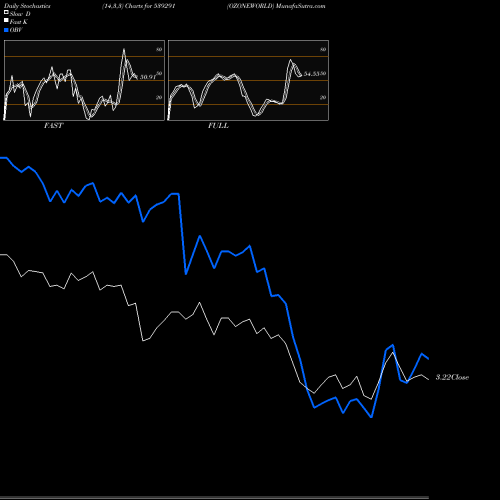Viewport: 500px width, 500px height.
Task: Click the '3.22Close' price label
Action: point(452,377)
